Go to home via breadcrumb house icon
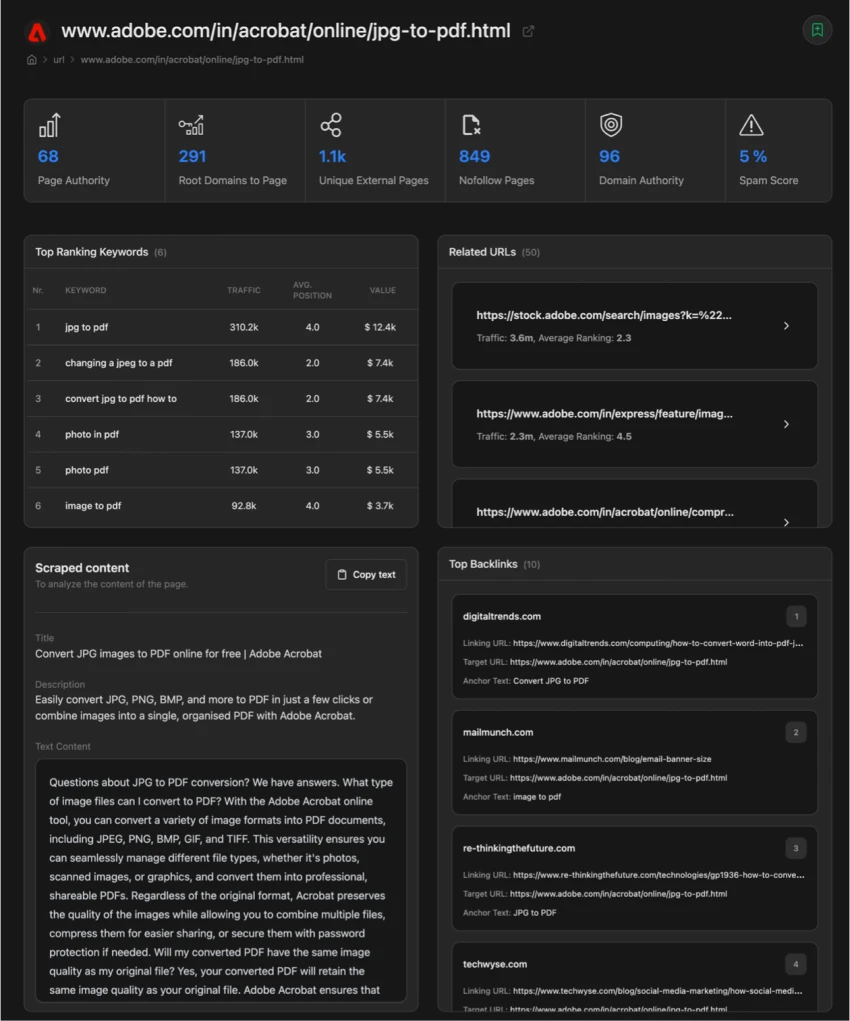 [x=31, y=60]
